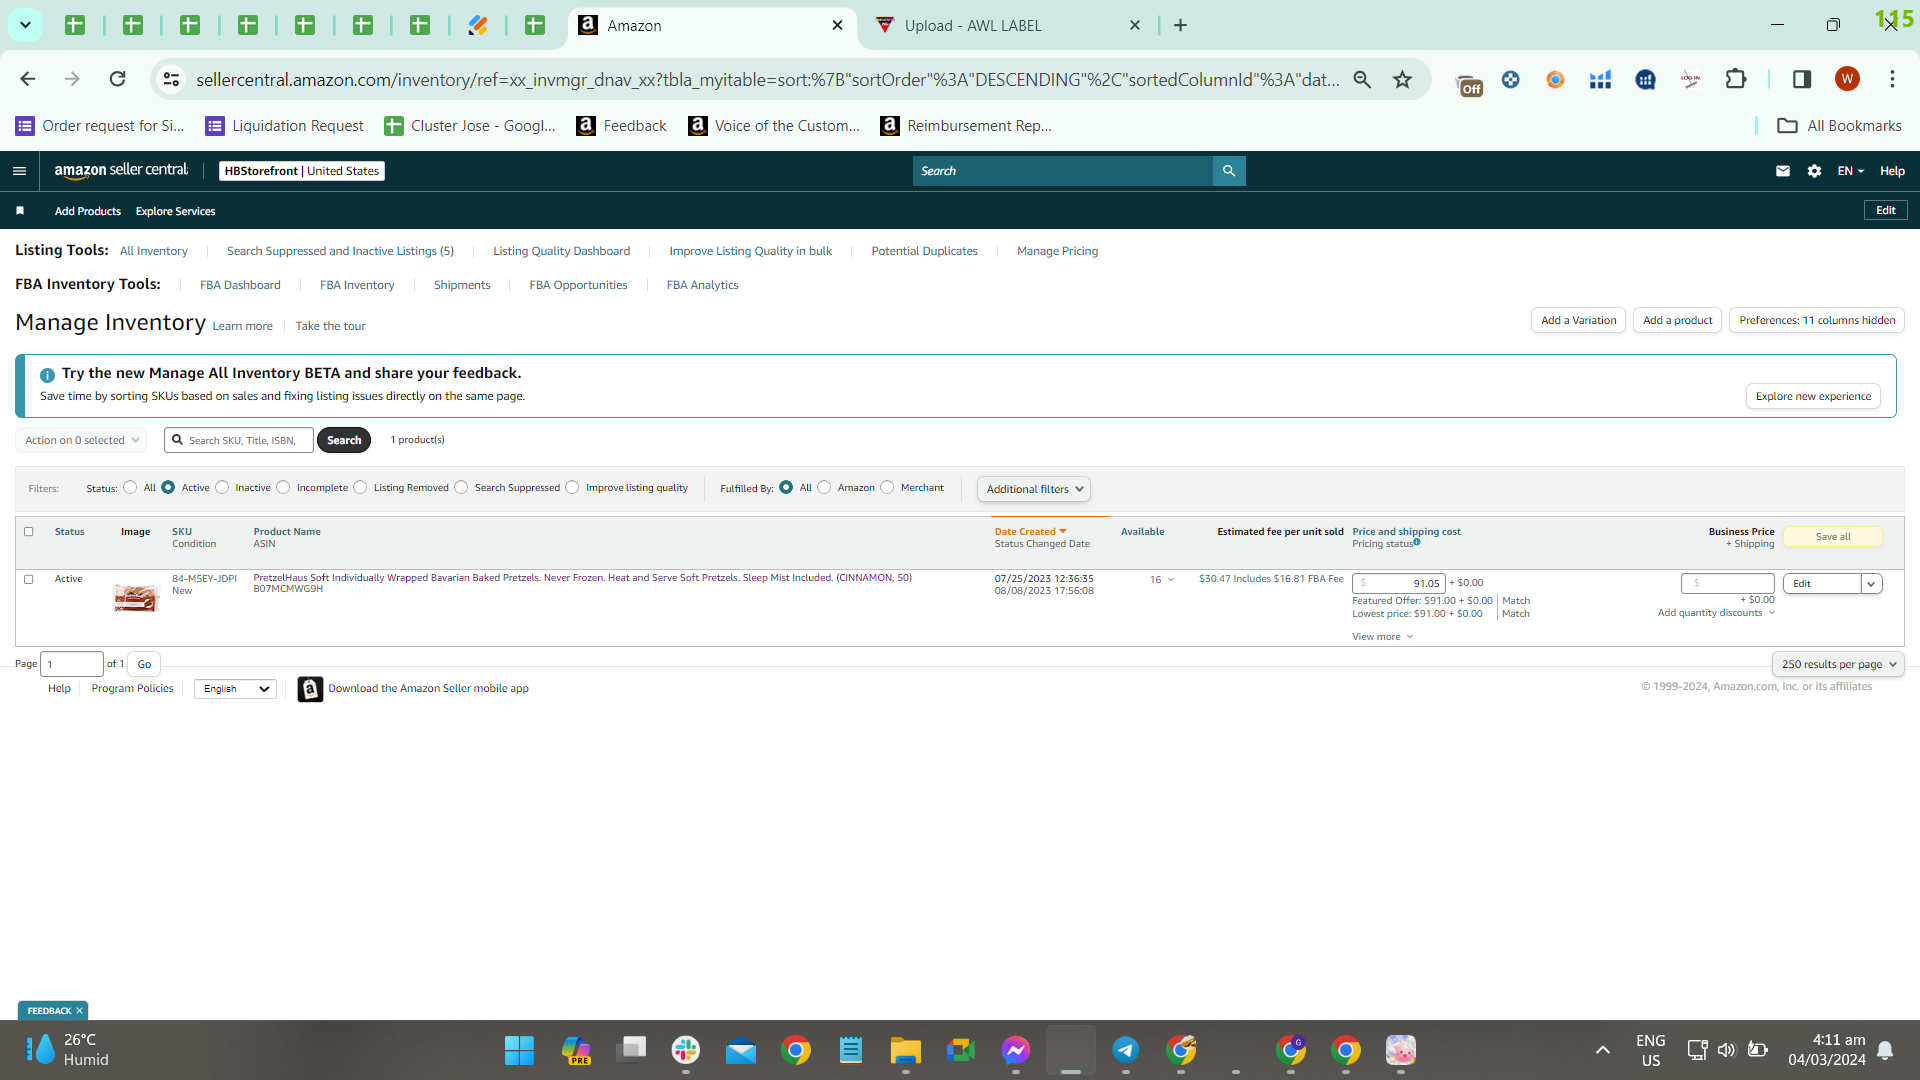The image size is (1920, 1080).
Task: Click the Add a Variation button
Action: point(1578,320)
